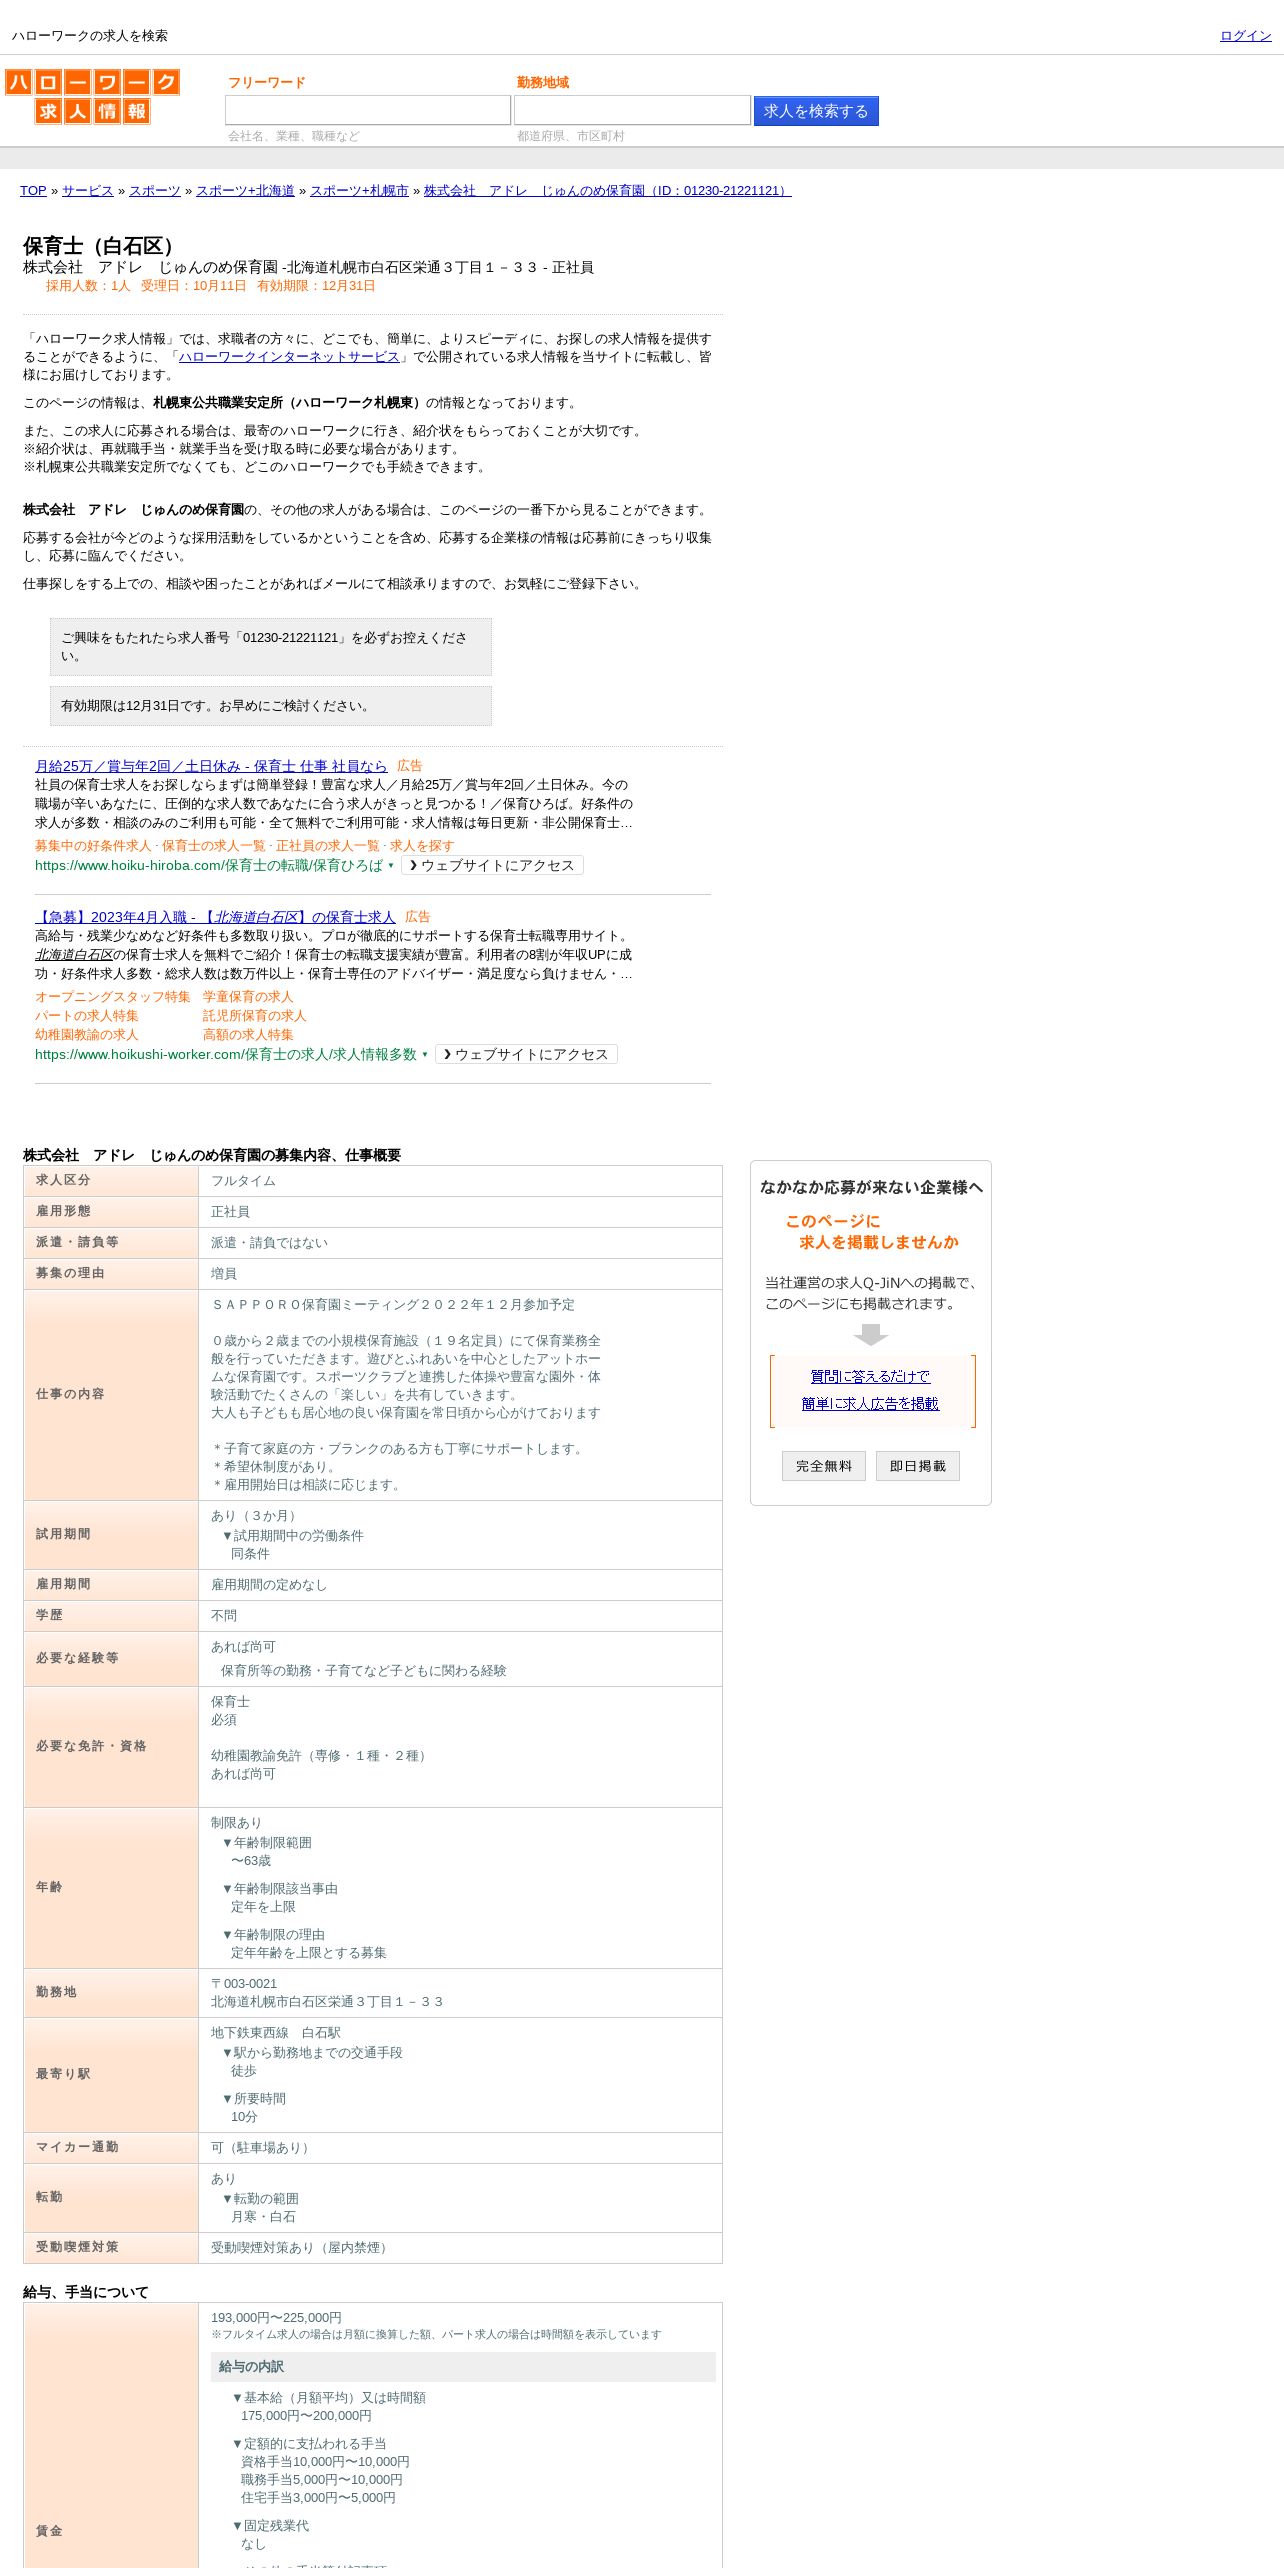Open the スポーツ+北海道 breadcrumb link
1284x2568 pixels.
[x=245, y=191]
